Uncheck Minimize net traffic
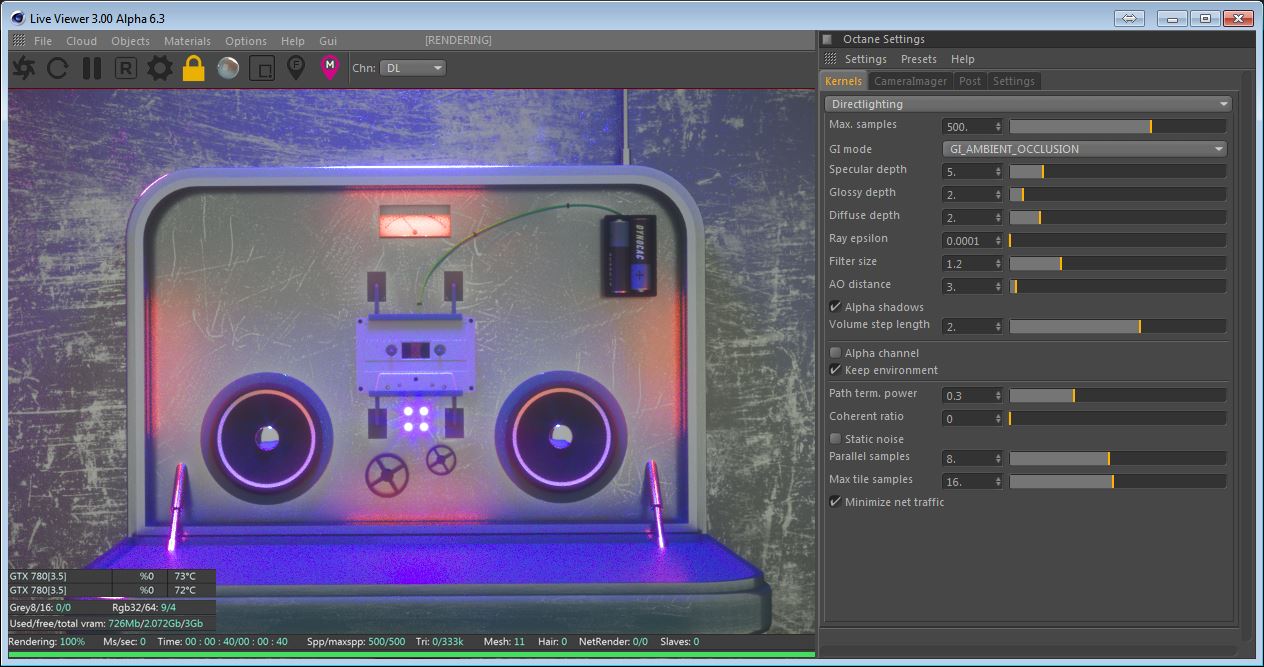The height and width of the screenshot is (667, 1264). [835, 502]
